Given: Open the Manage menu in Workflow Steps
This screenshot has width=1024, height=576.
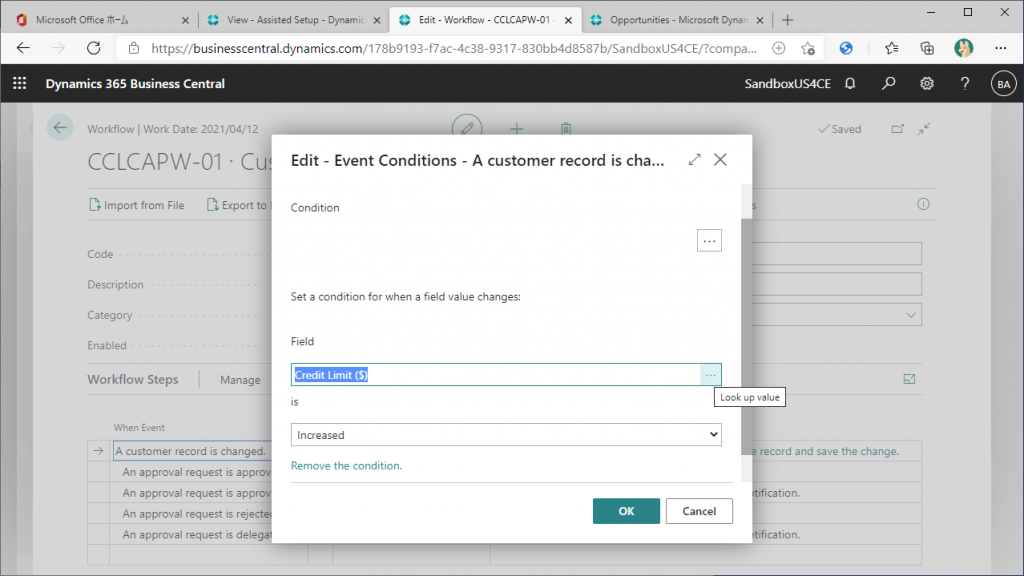Looking at the screenshot, I should pos(240,380).
